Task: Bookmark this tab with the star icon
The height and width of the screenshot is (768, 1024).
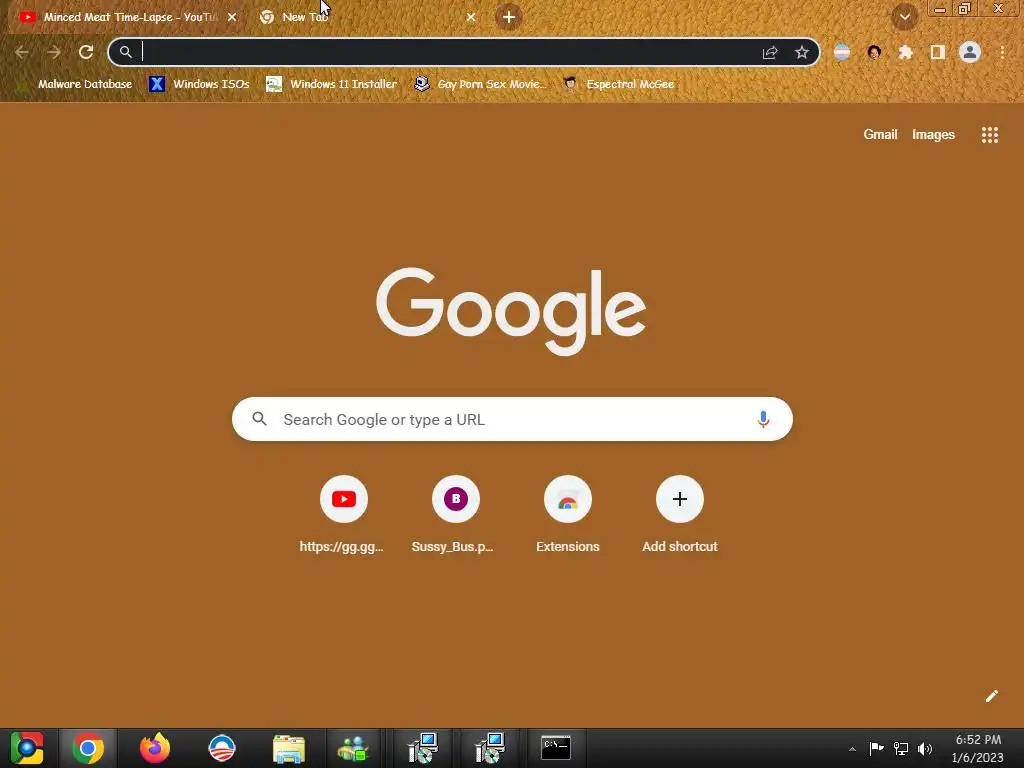Action: tap(802, 52)
